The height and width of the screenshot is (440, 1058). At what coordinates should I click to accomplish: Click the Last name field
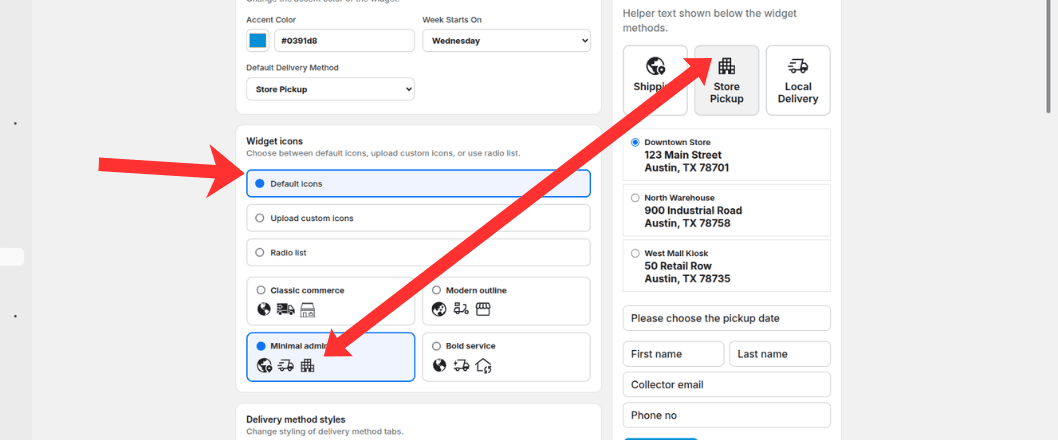tap(780, 354)
